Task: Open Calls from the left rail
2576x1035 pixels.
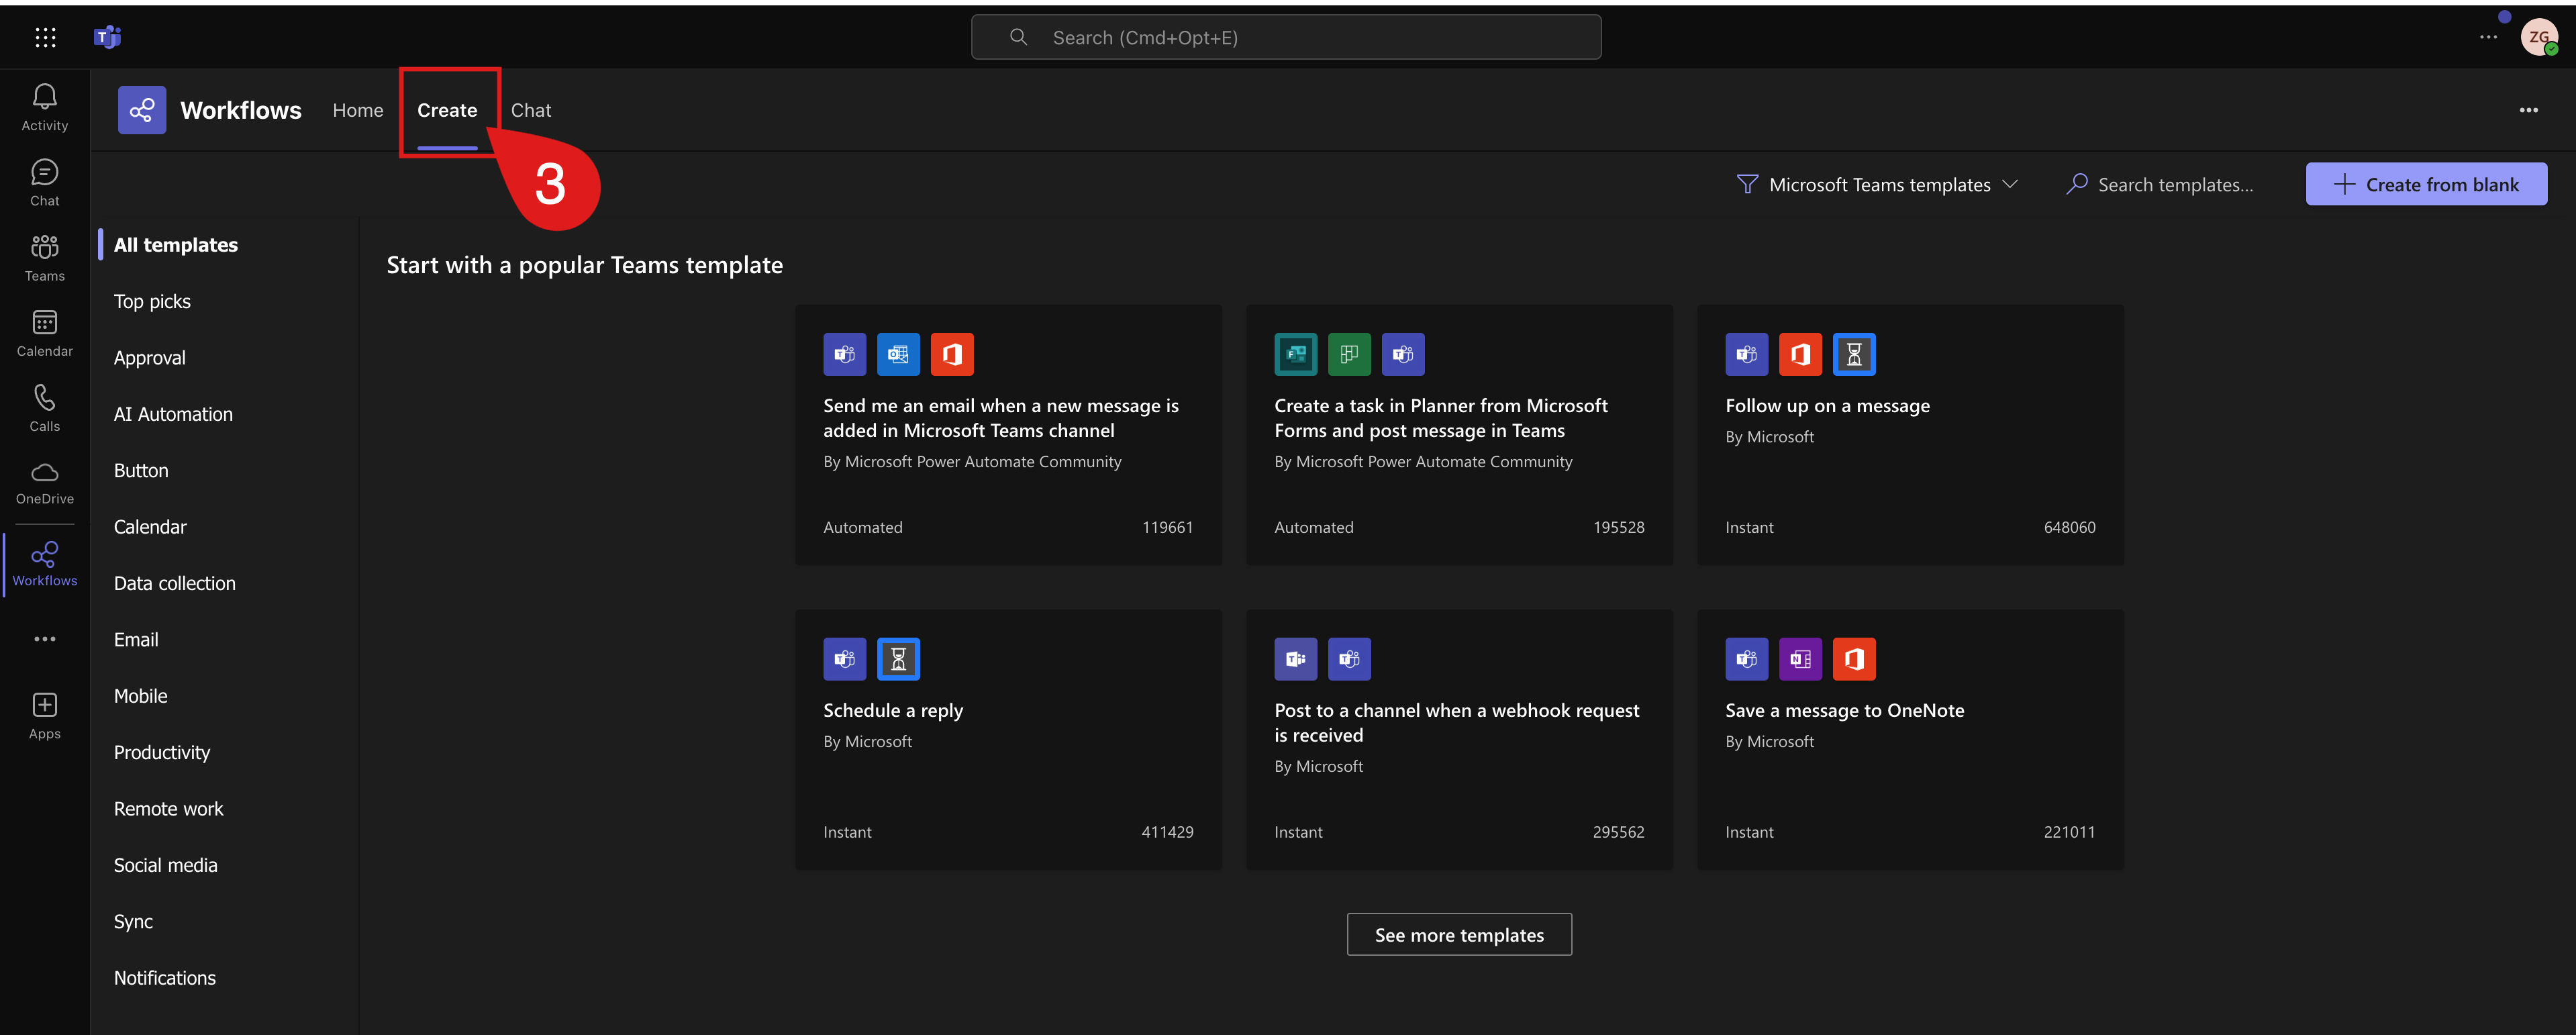Action: (x=45, y=407)
